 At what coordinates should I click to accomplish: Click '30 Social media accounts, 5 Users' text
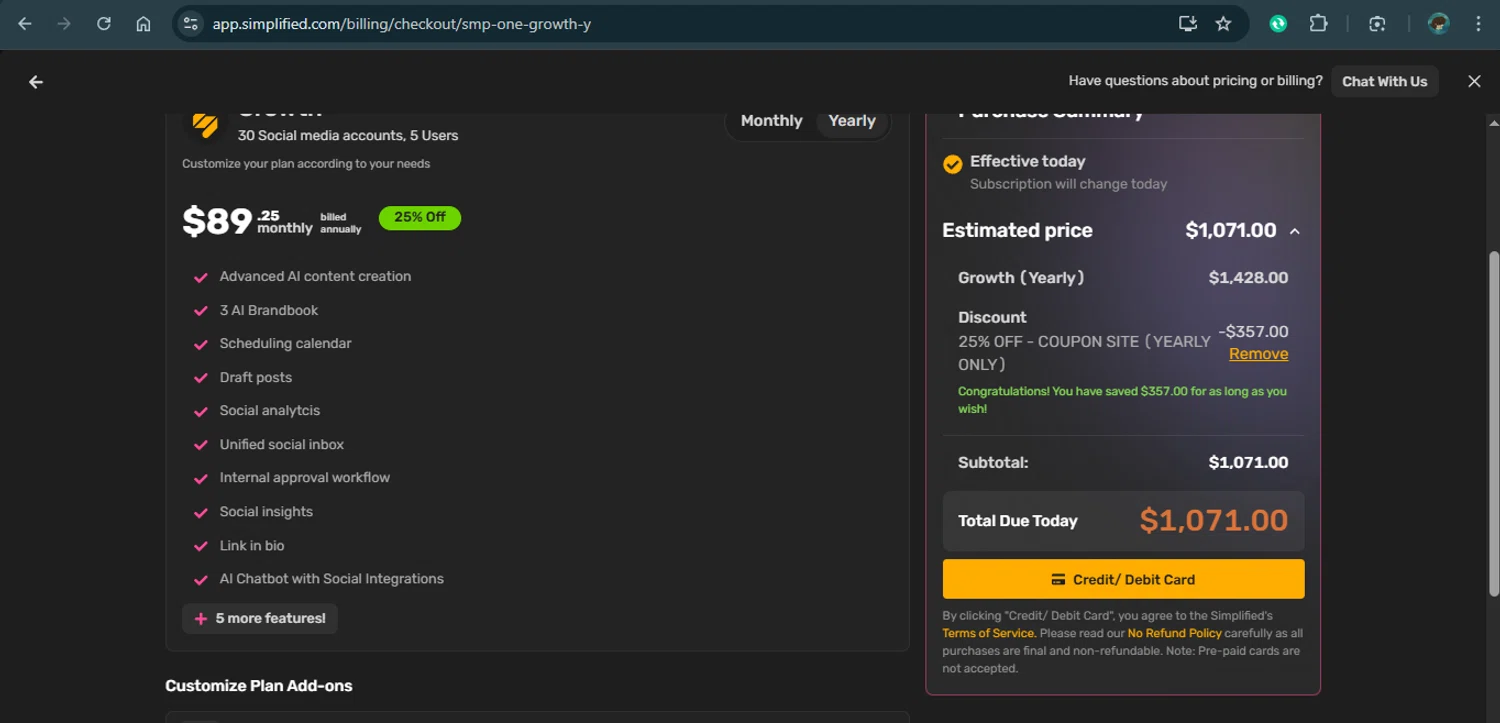[348, 135]
